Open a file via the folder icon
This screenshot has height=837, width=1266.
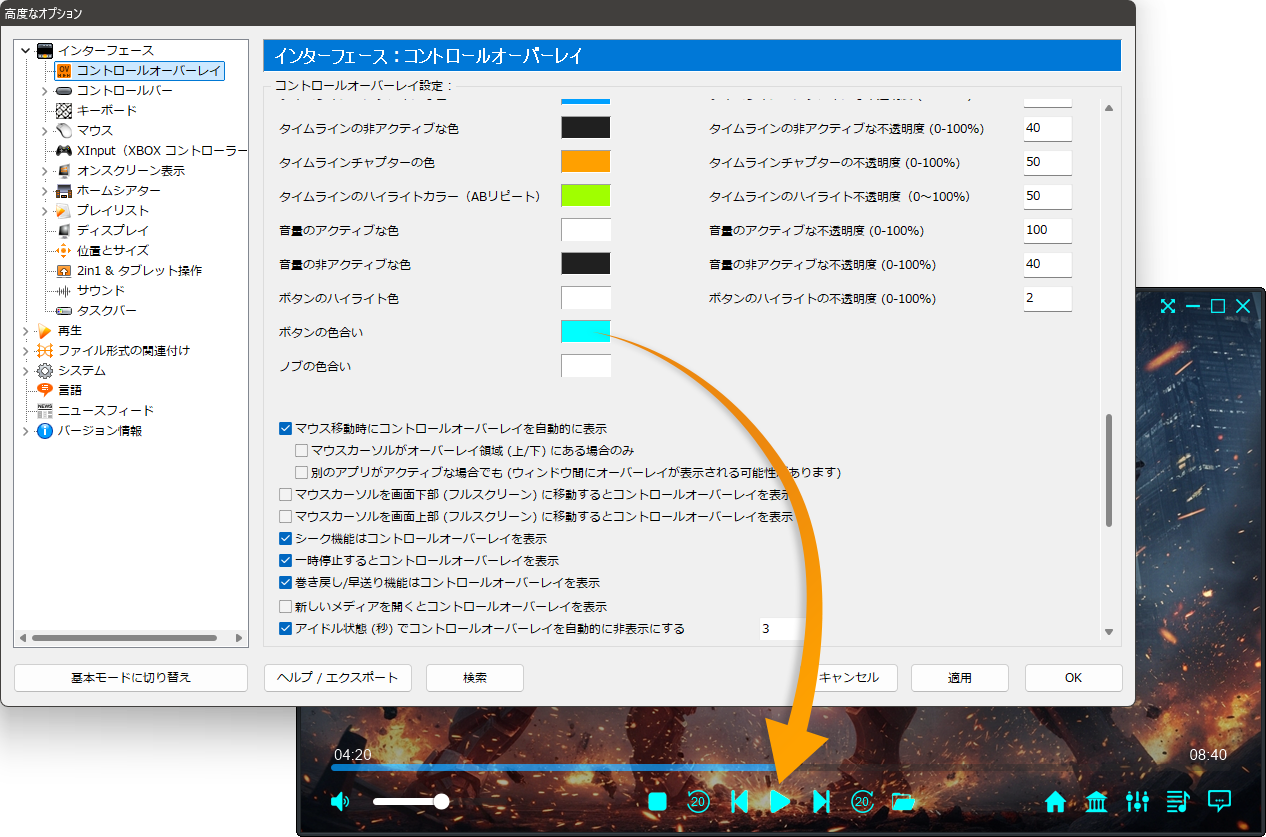903,801
